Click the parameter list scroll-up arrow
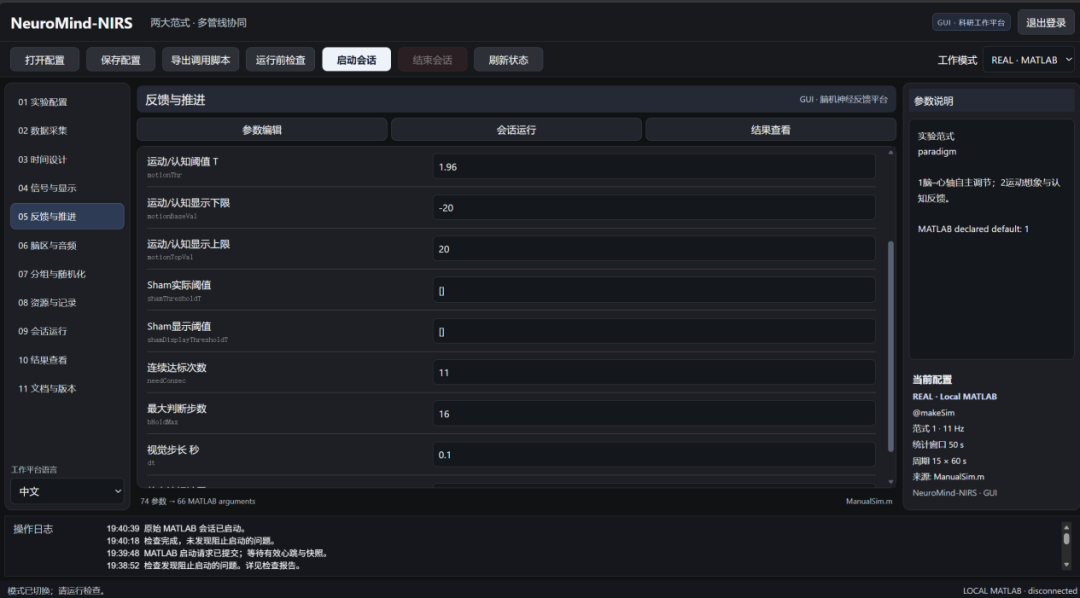 point(891,152)
